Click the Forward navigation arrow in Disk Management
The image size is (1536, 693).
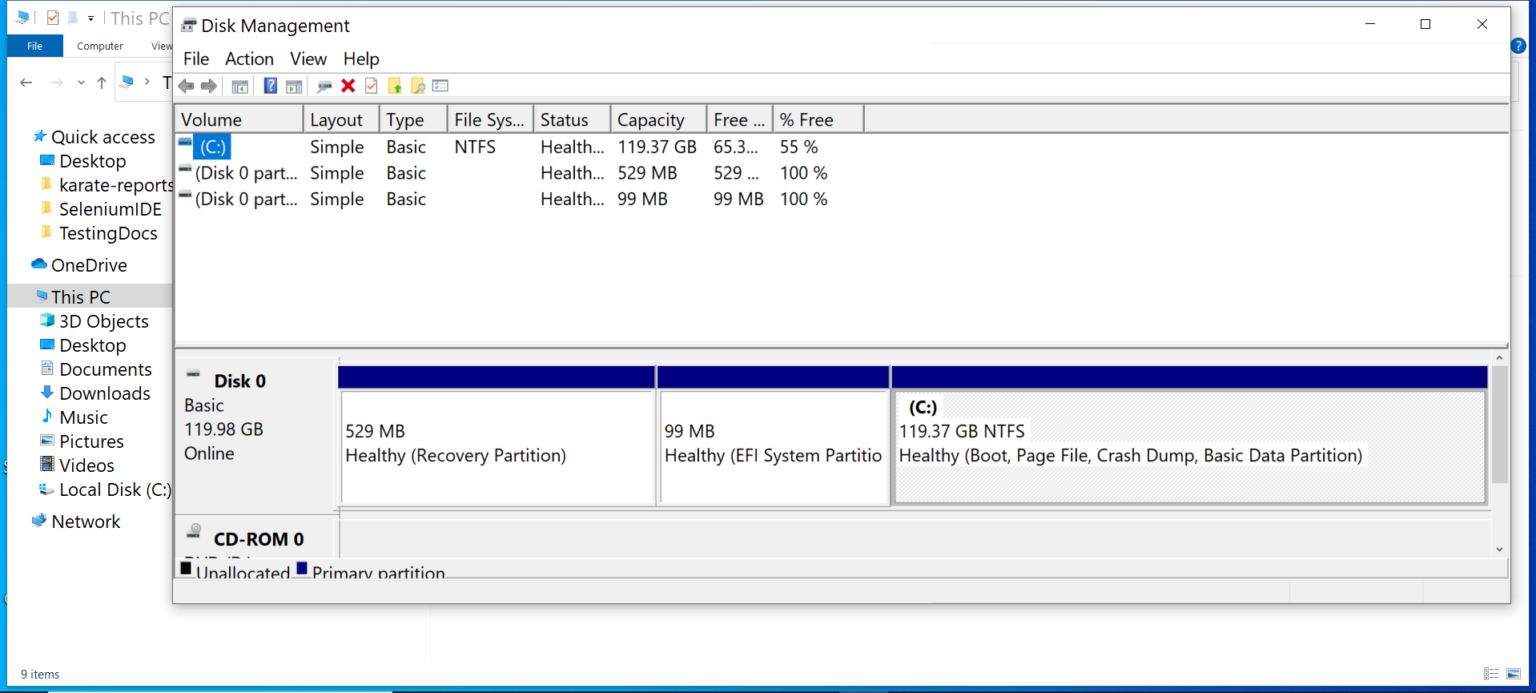pos(209,85)
